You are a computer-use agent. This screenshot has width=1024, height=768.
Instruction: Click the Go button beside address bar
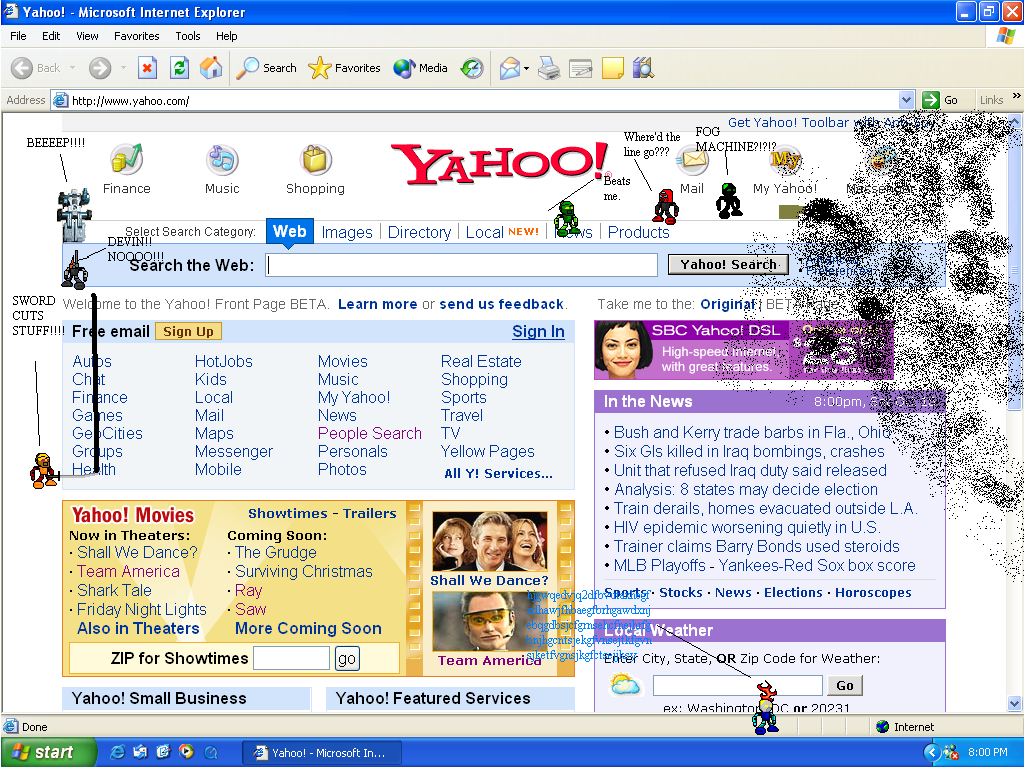[x=940, y=100]
